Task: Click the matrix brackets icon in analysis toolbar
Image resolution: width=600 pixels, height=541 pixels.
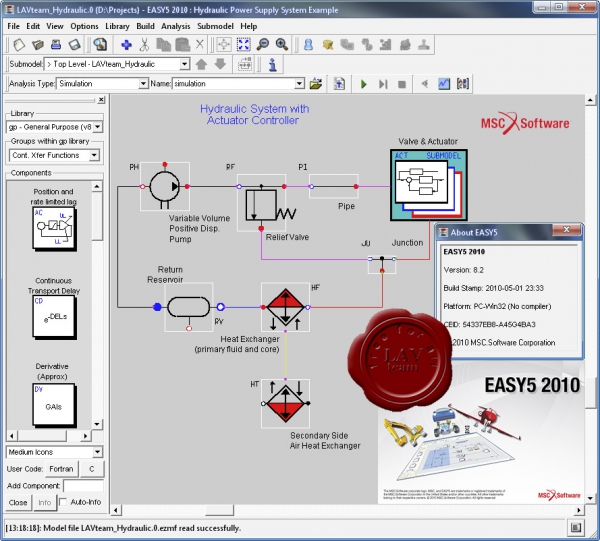Action: (463, 83)
